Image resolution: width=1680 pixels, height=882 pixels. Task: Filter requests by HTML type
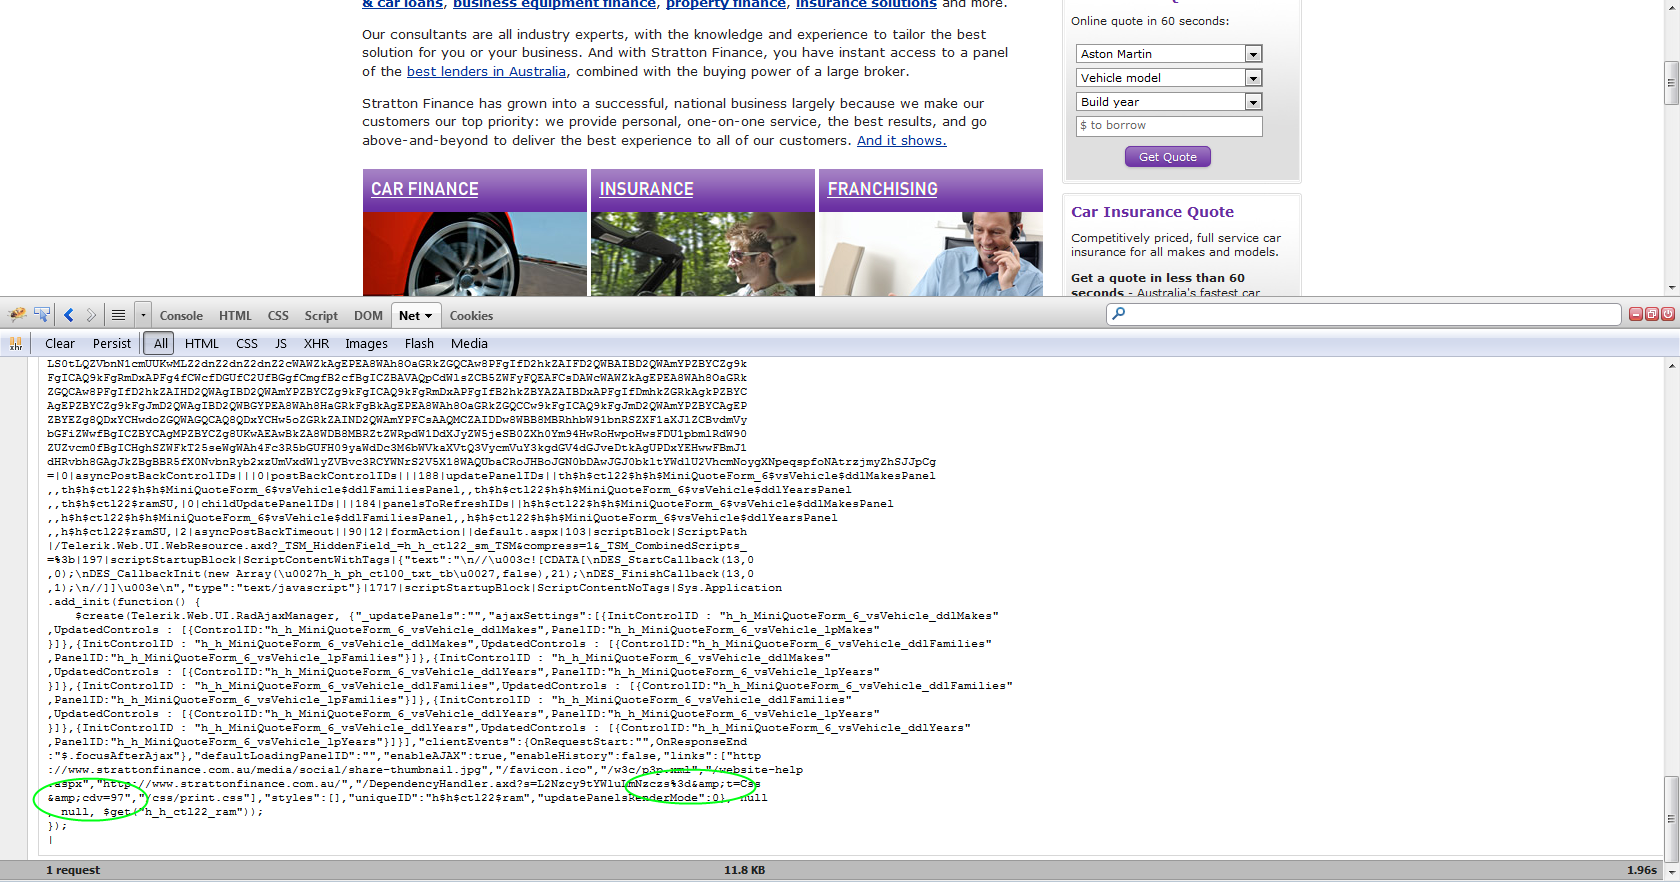(202, 343)
